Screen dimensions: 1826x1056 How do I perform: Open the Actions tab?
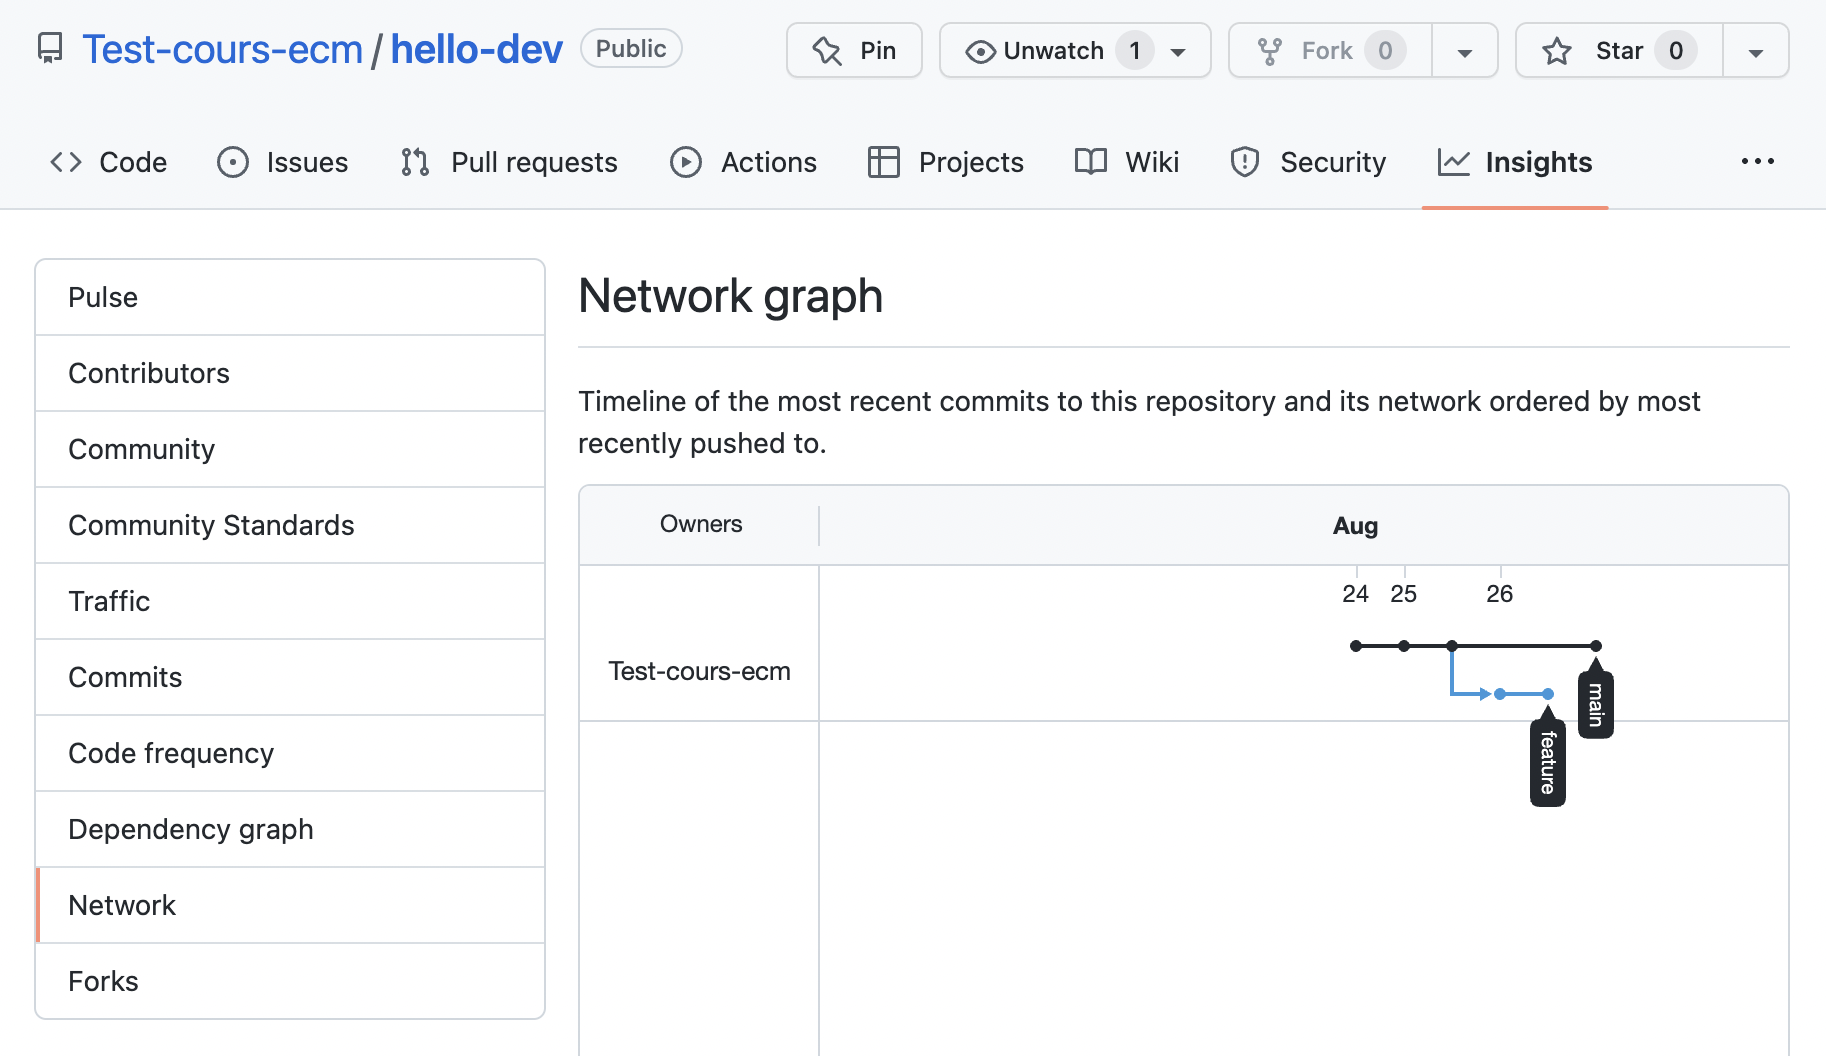click(743, 162)
